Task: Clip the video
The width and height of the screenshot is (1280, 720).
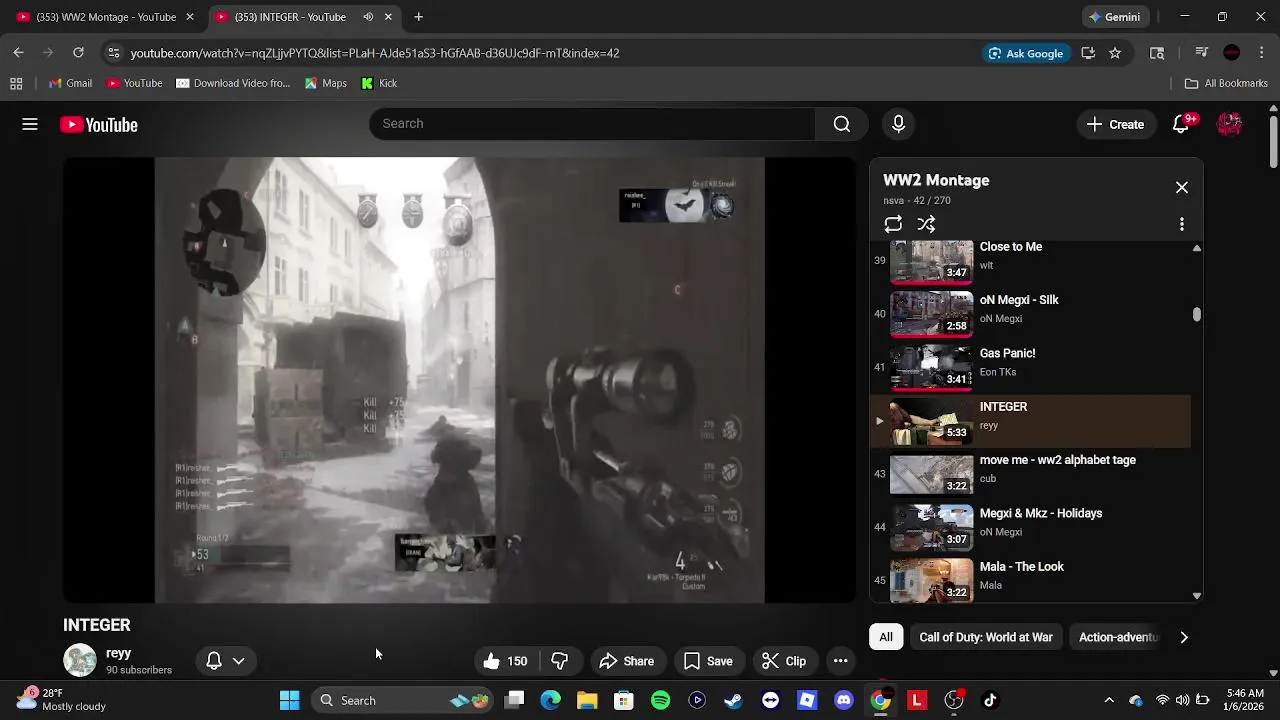Action: [x=784, y=661]
